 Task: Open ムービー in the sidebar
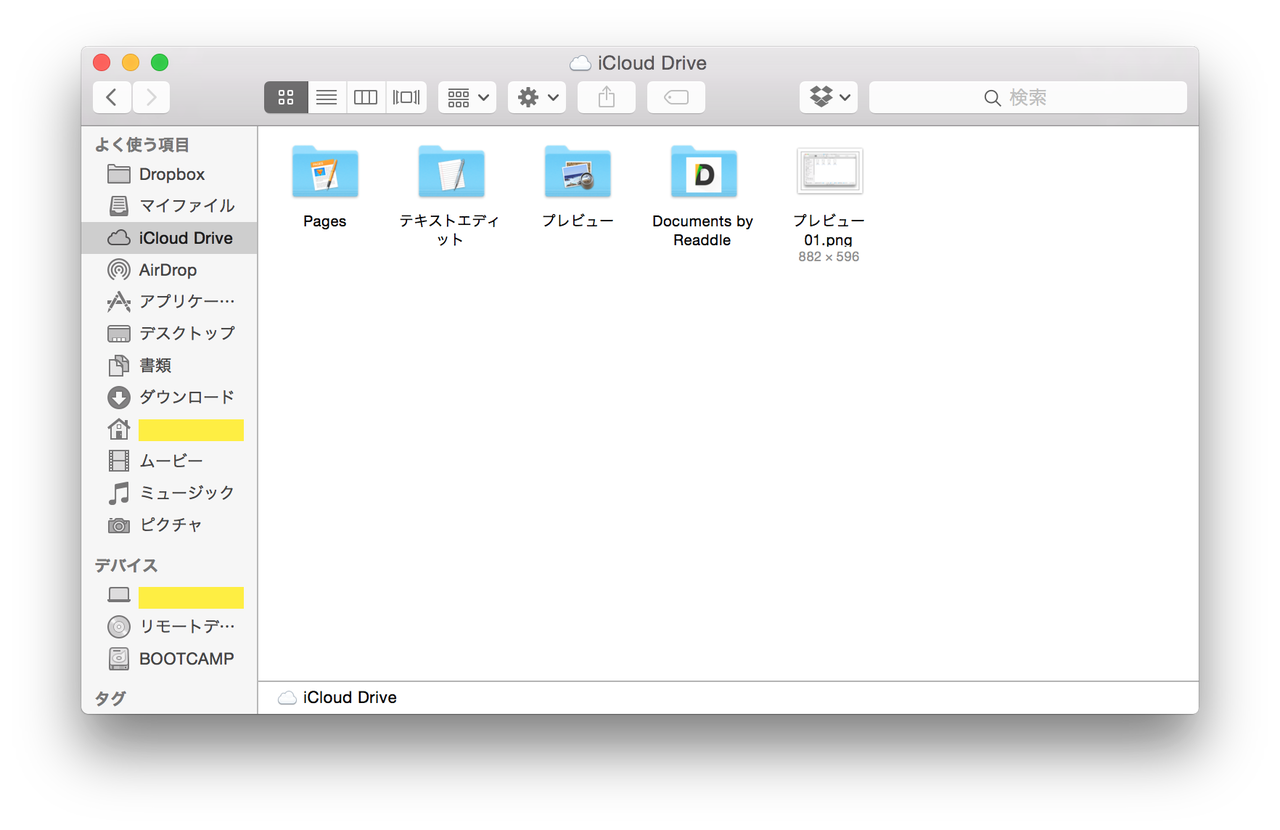170,461
